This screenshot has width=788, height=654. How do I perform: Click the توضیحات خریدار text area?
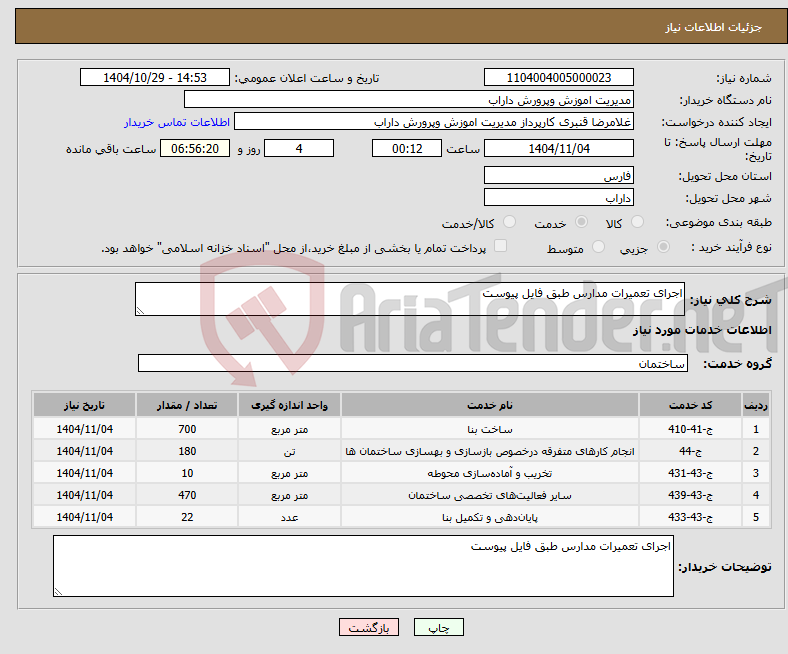pyautogui.click(x=363, y=566)
